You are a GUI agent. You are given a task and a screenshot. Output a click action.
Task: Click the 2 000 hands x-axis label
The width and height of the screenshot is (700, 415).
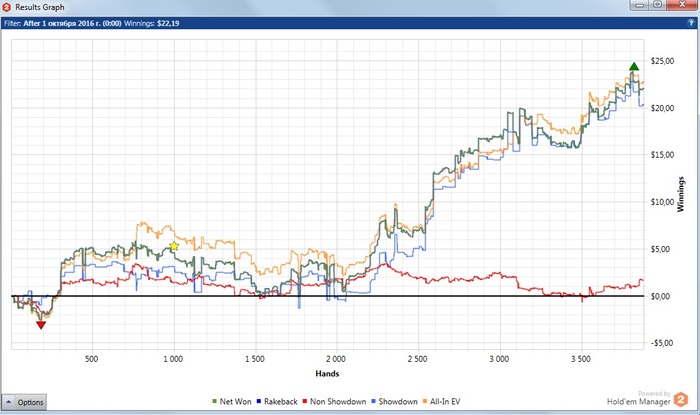point(336,359)
